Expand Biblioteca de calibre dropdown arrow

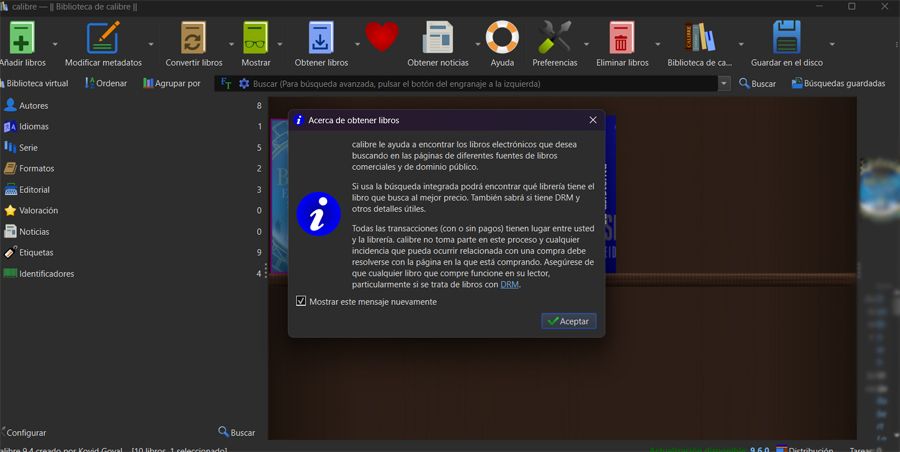click(741, 44)
